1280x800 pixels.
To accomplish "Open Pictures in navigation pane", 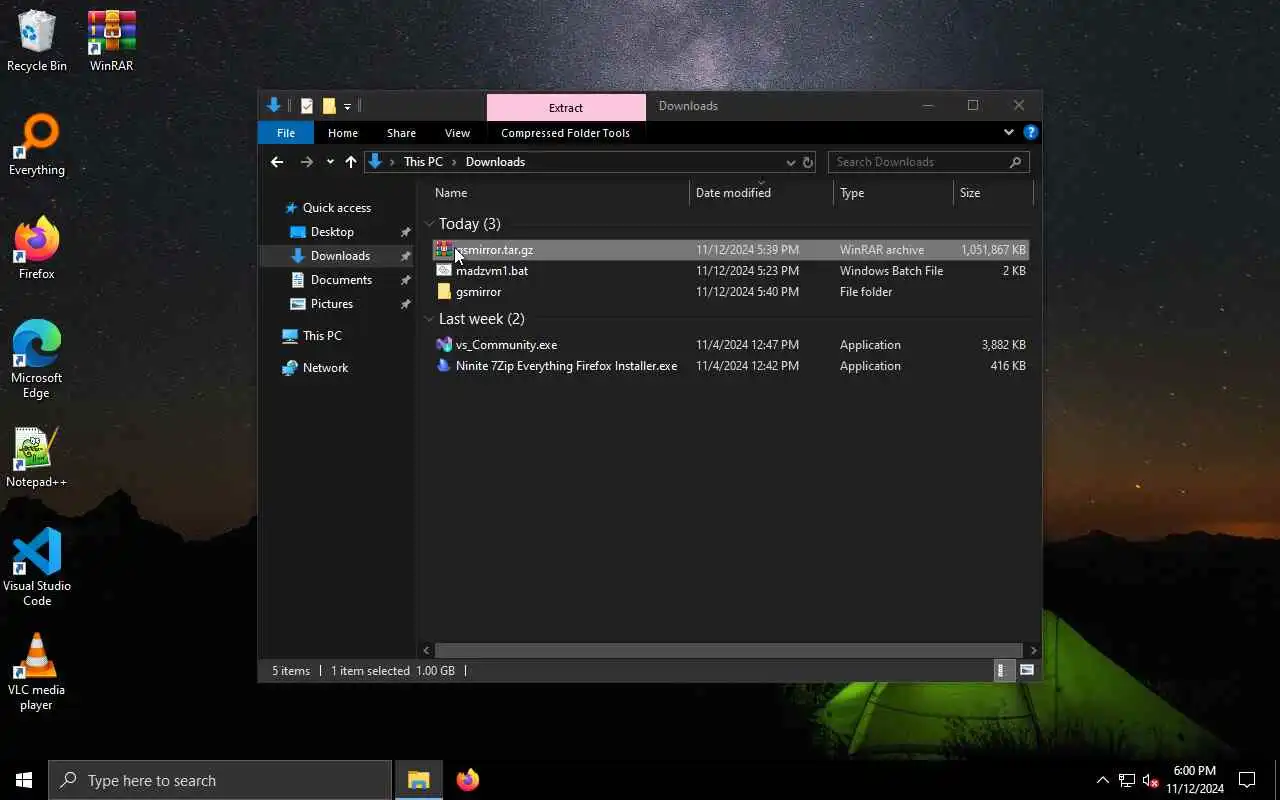I will point(331,304).
